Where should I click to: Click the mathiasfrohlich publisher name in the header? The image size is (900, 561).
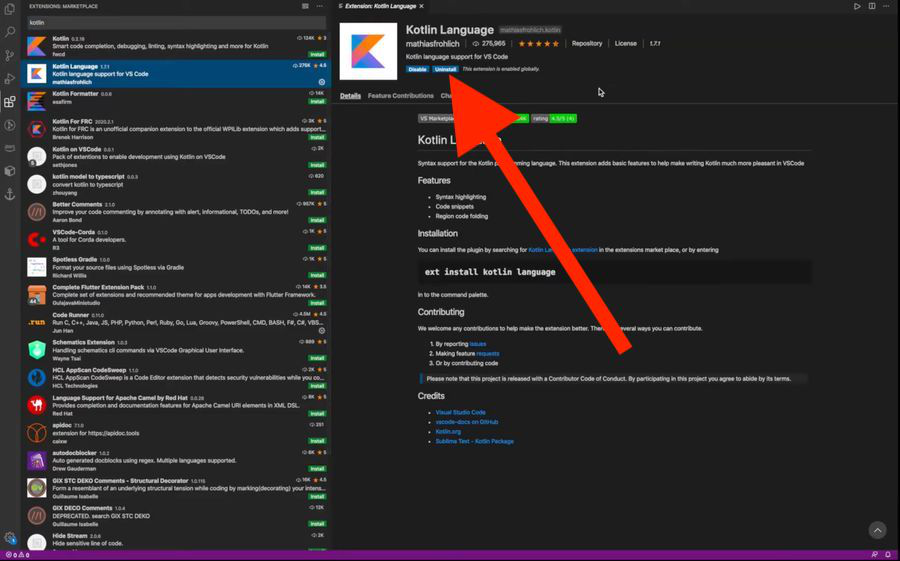pos(433,44)
